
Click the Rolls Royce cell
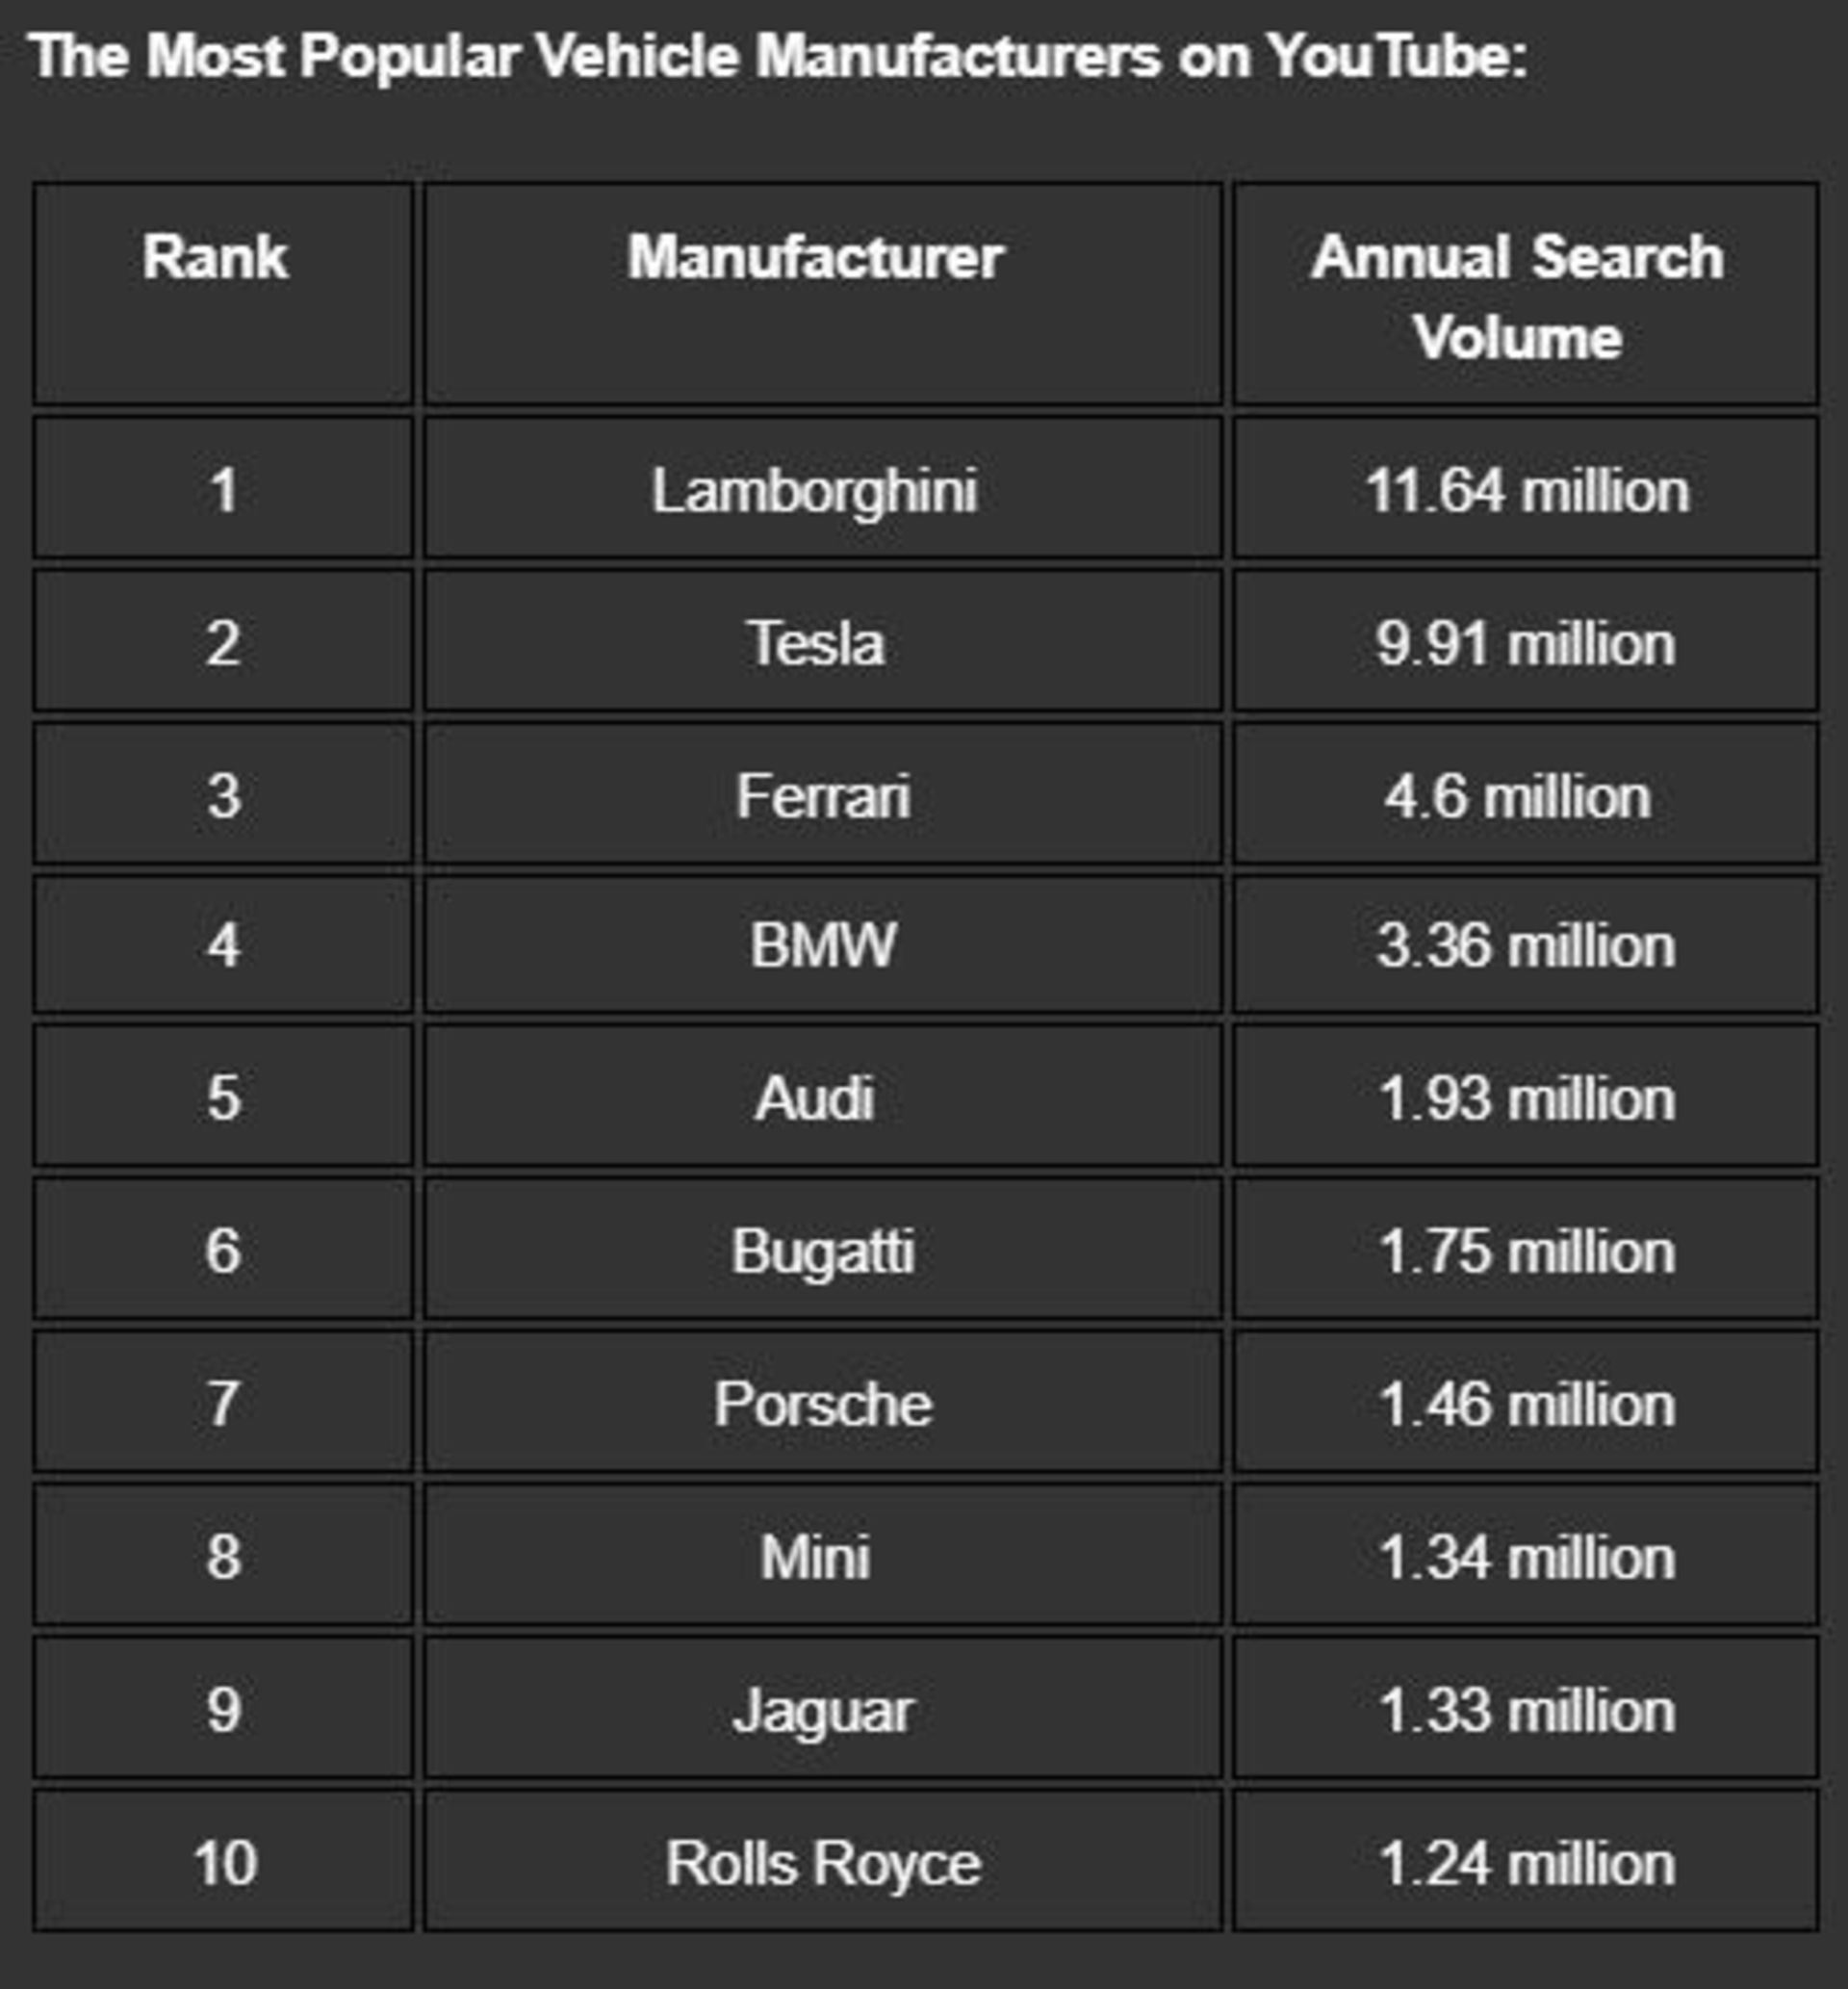(822, 1863)
